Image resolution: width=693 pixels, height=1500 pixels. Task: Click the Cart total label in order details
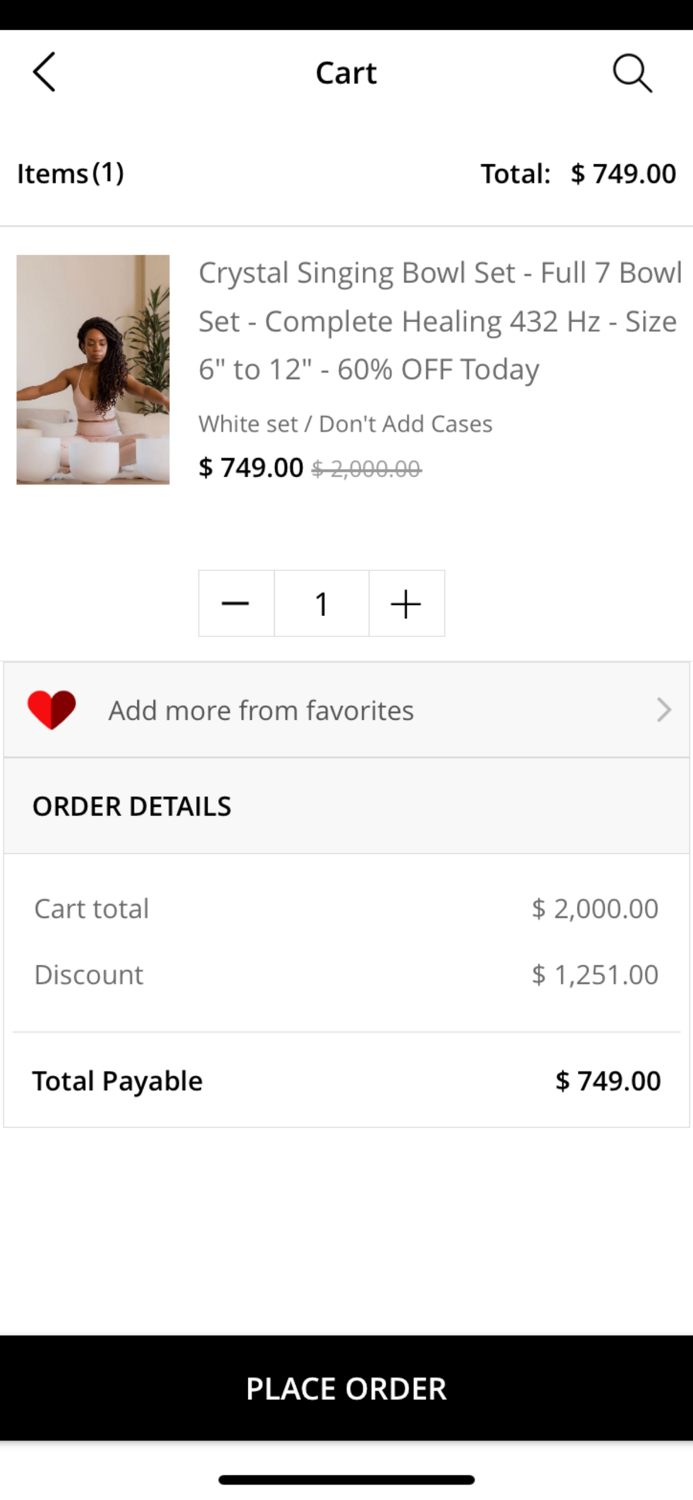click(91, 909)
